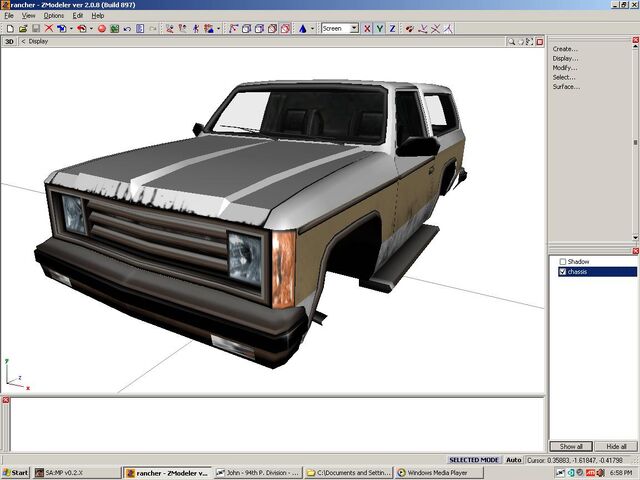Open the Edit menu
Image resolution: width=640 pixels, height=480 pixels.
[x=78, y=16]
